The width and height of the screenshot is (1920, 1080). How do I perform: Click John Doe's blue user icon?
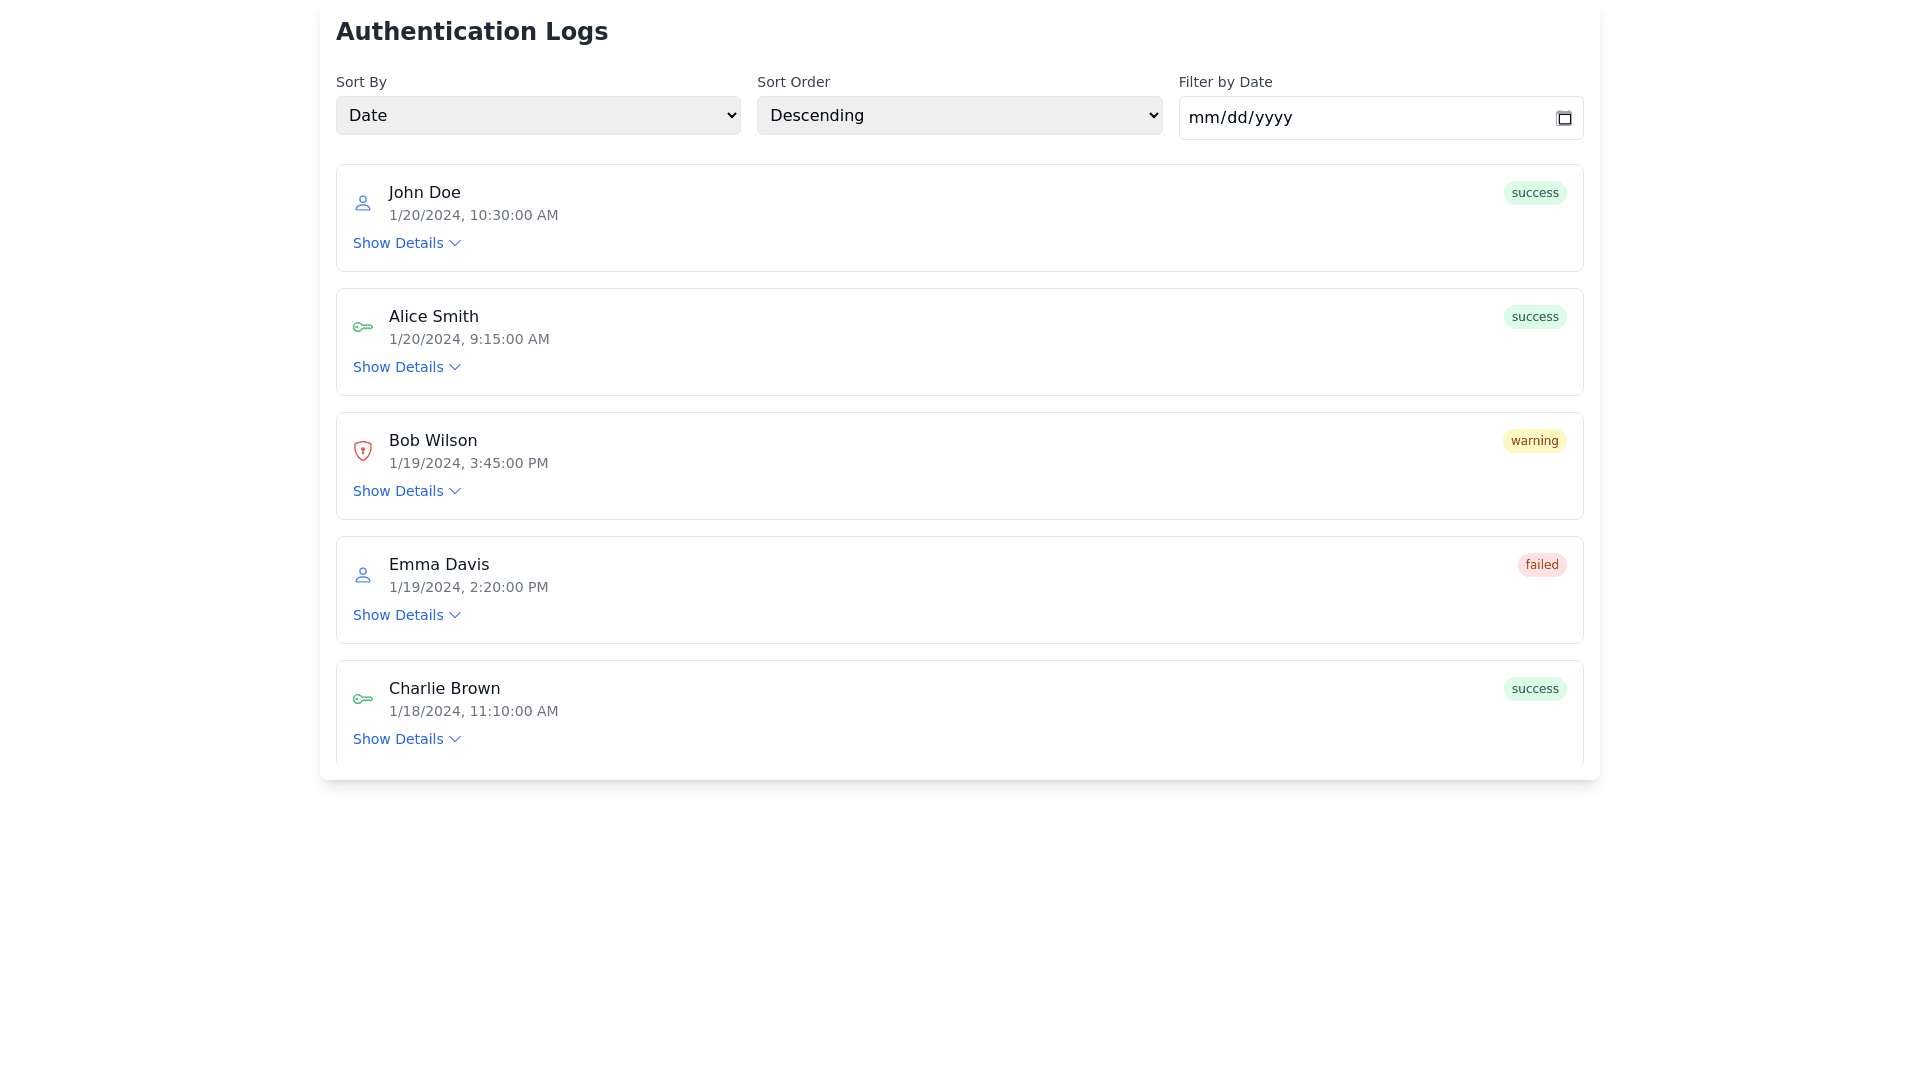click(x=363, y=203)
